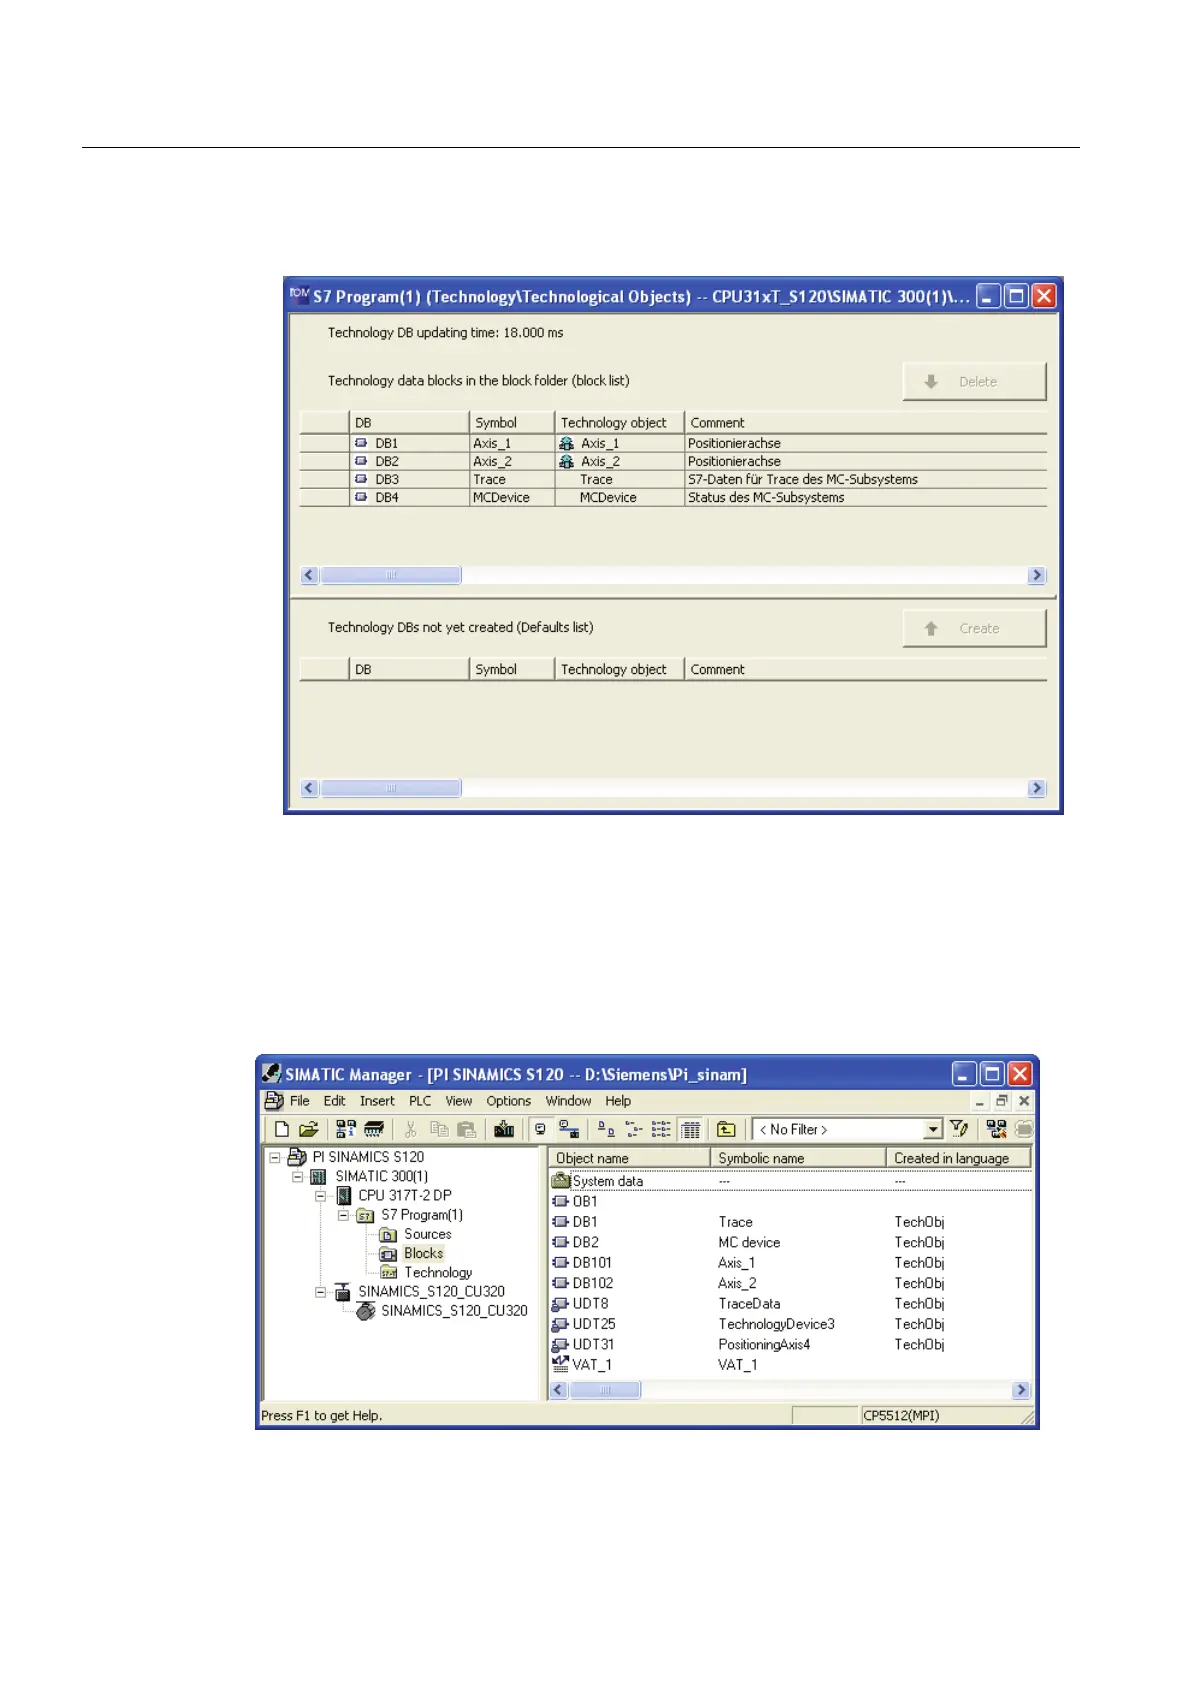Collapse the SINAMICS_S120_CU320 parent node
This screenshot has width=1190, height=1684.
pos(320,1292)
